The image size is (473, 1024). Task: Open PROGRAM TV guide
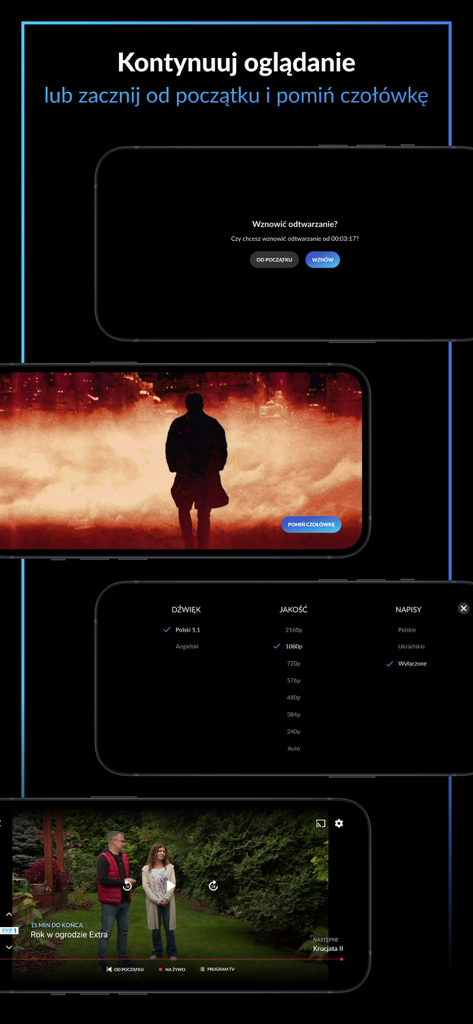point(217,970)
